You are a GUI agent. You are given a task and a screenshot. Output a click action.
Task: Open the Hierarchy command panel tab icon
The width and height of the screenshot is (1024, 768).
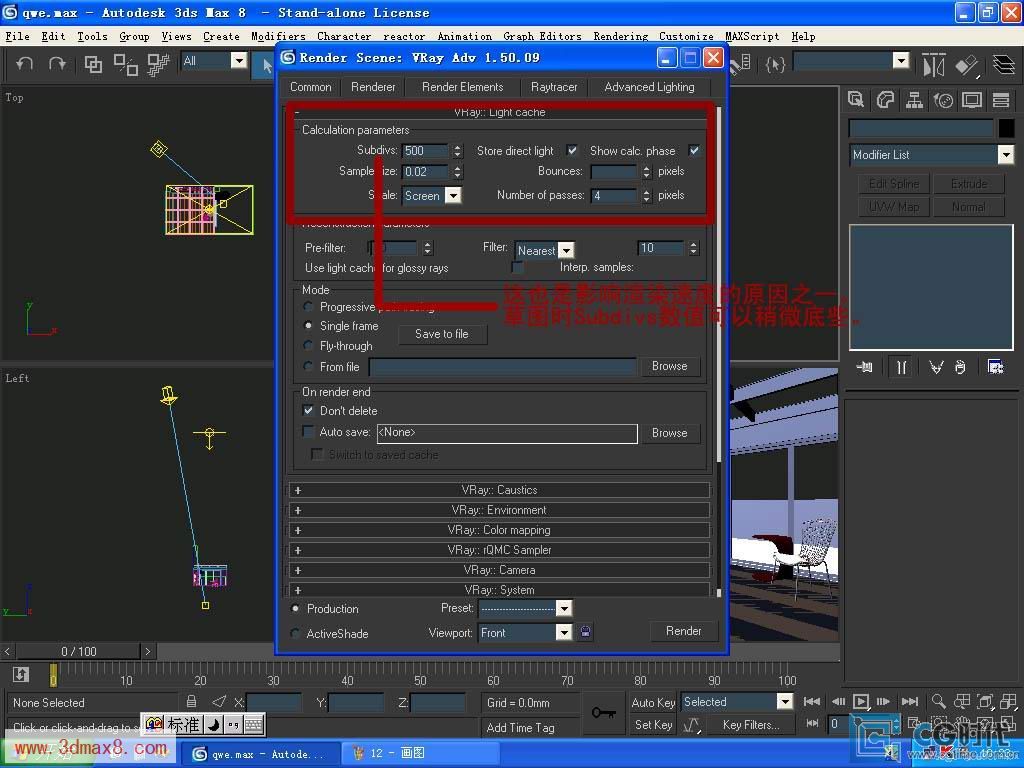coord(914,100)
